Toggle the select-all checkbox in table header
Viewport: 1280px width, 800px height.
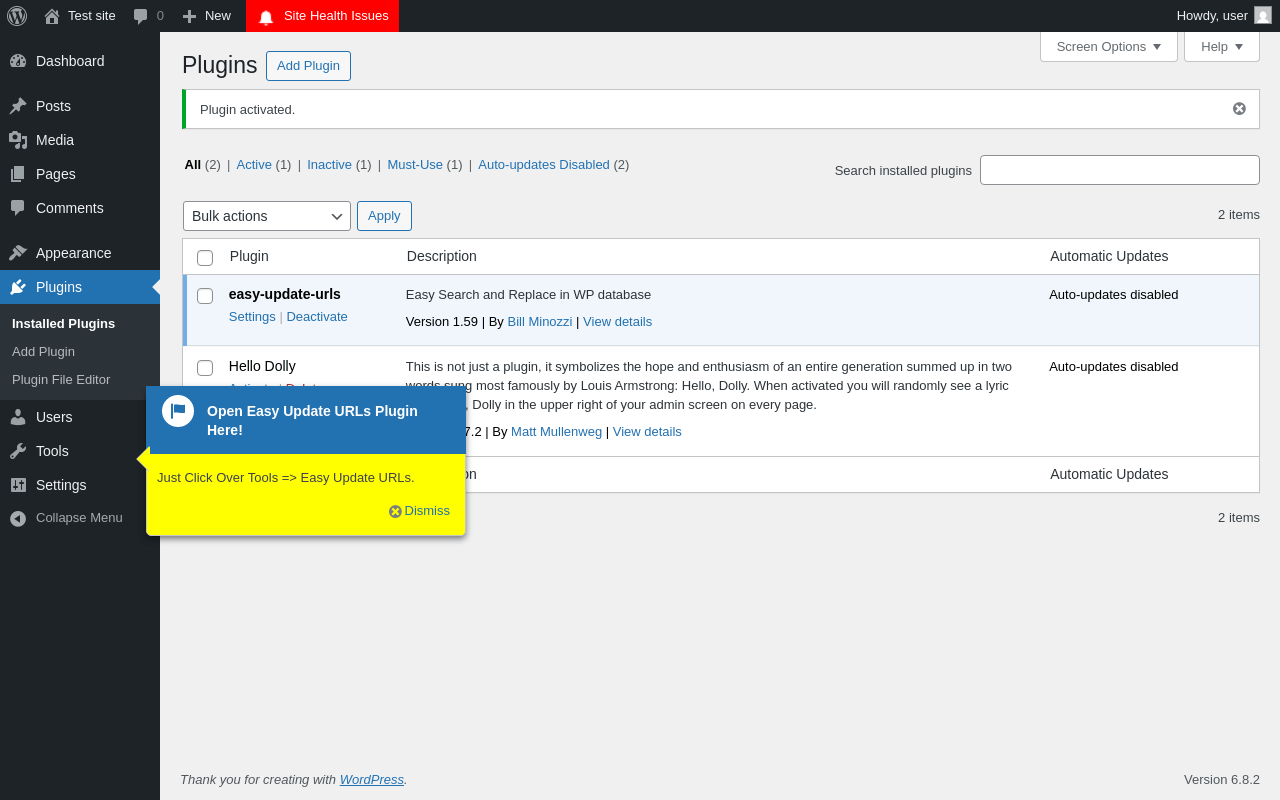[205, 258]
